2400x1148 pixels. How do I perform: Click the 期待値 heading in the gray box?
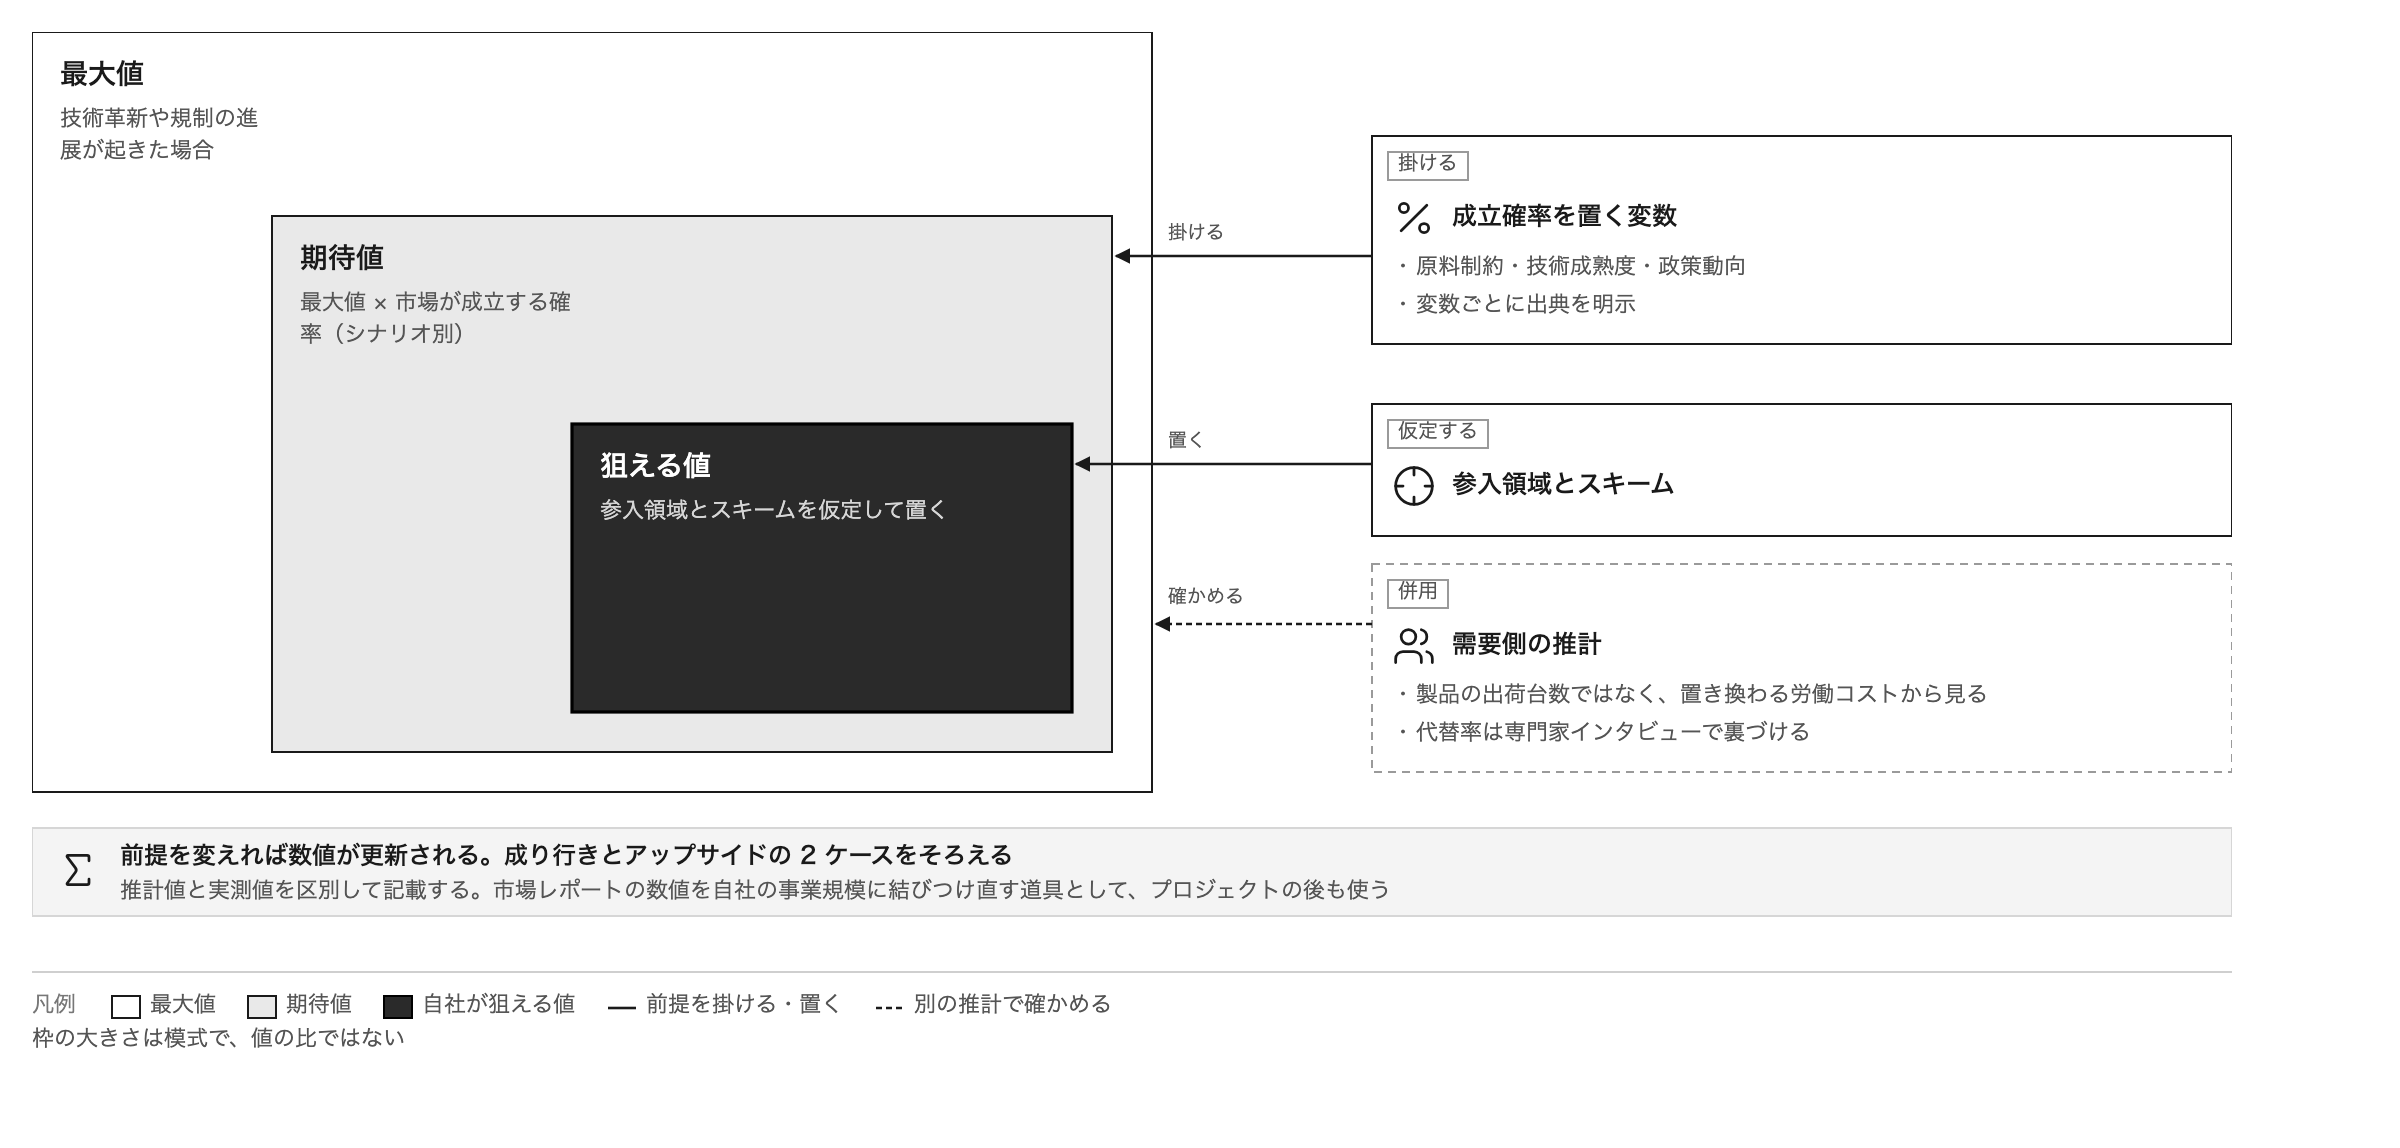342,258
